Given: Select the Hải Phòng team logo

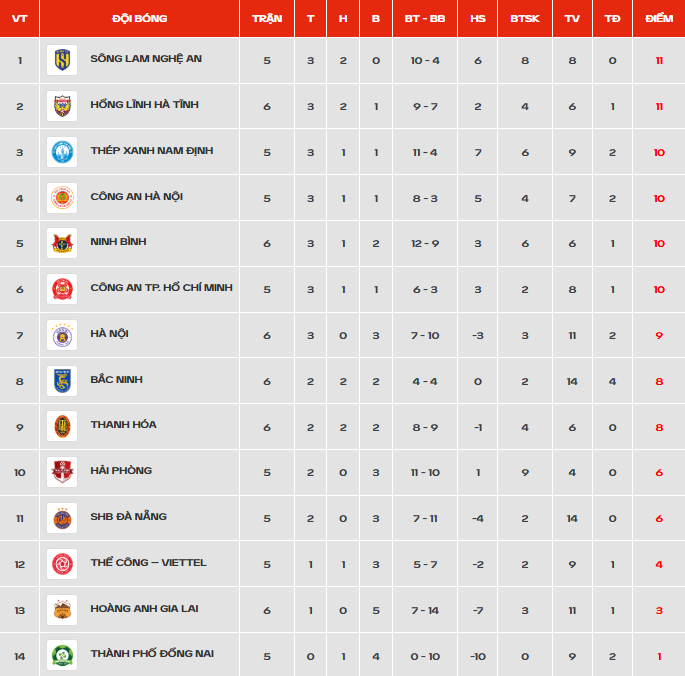Looking at the screenshot, I should [x=62, y=472].
